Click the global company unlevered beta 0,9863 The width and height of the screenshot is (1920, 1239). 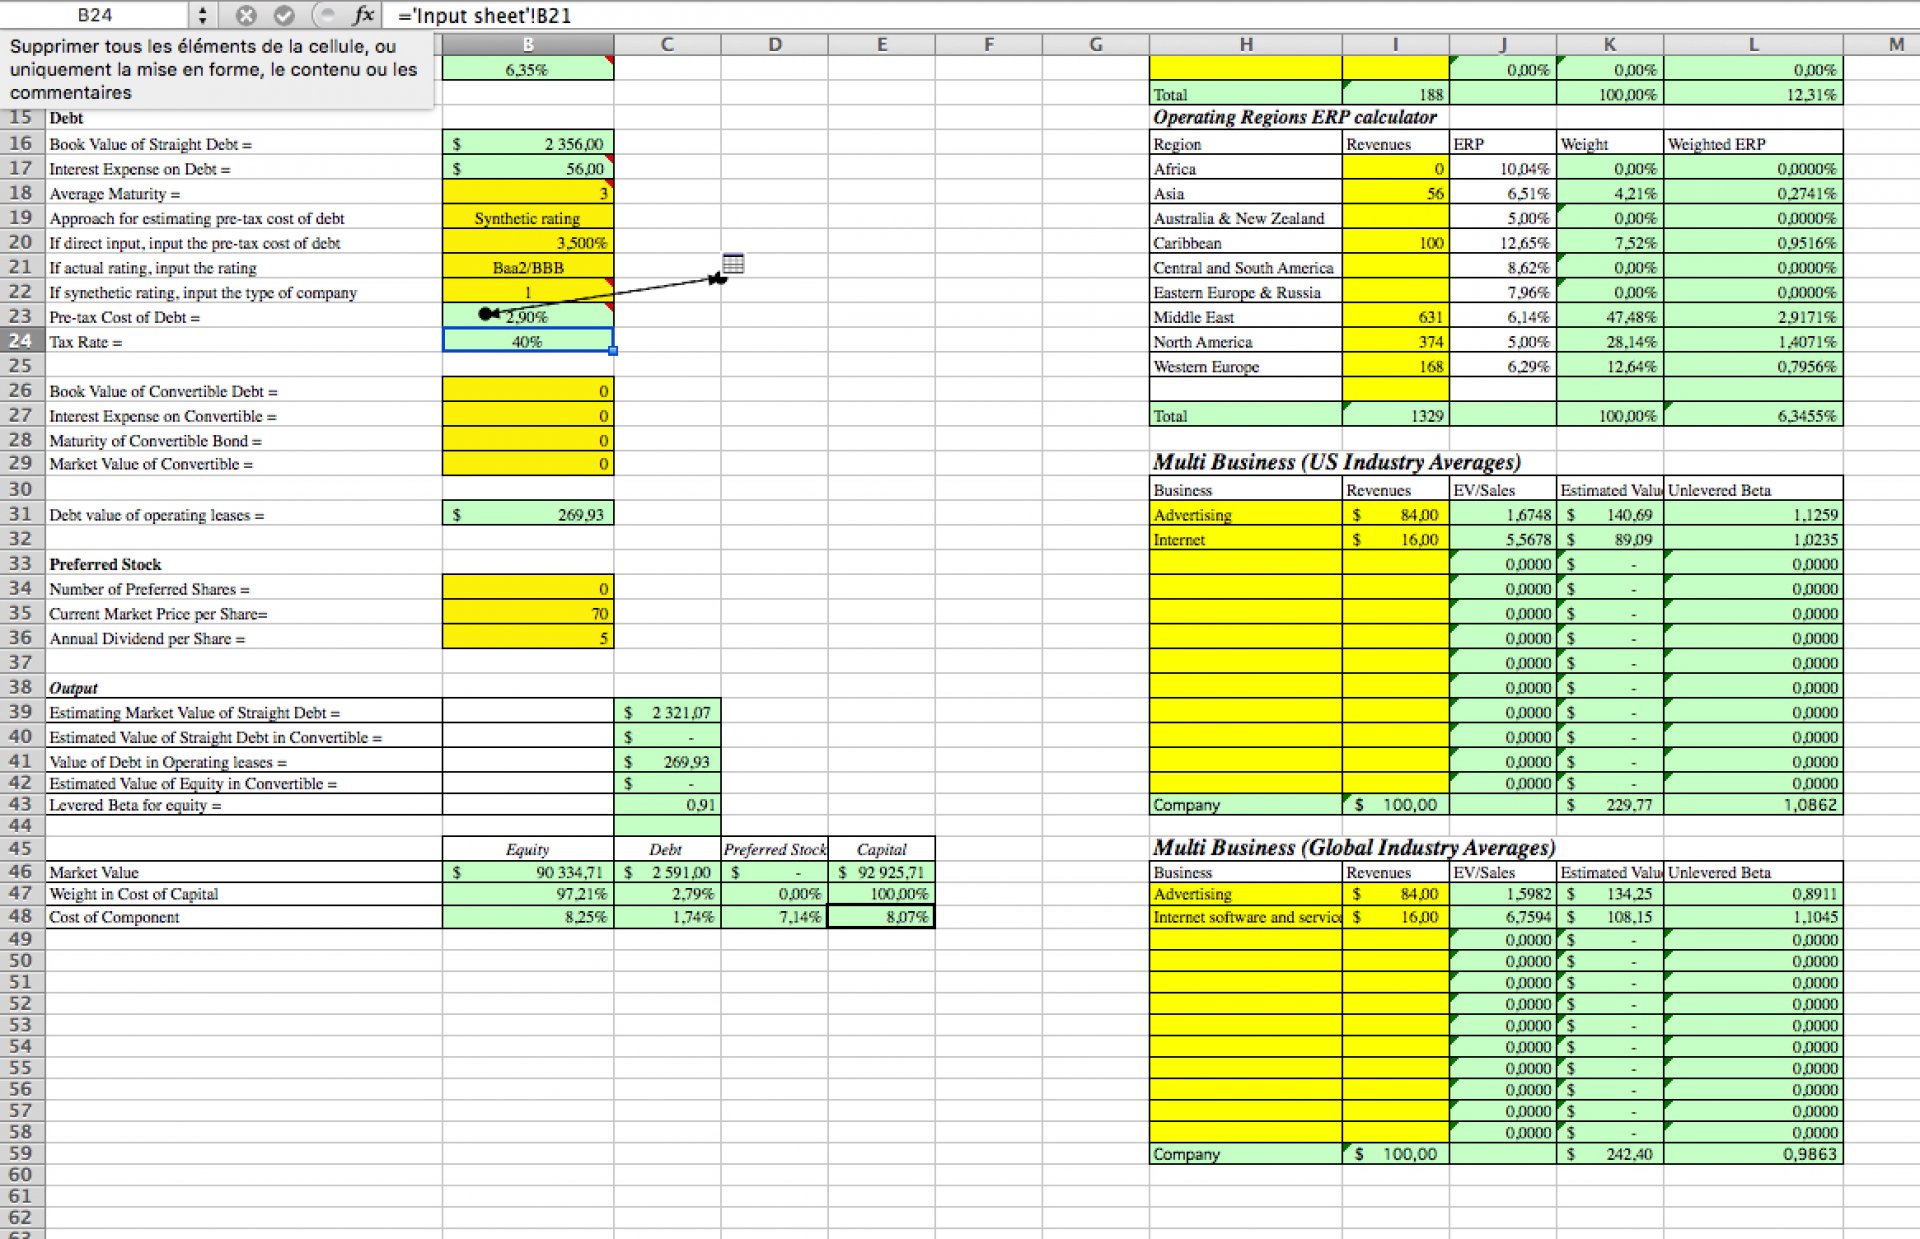click(x=1753, y=1153)
